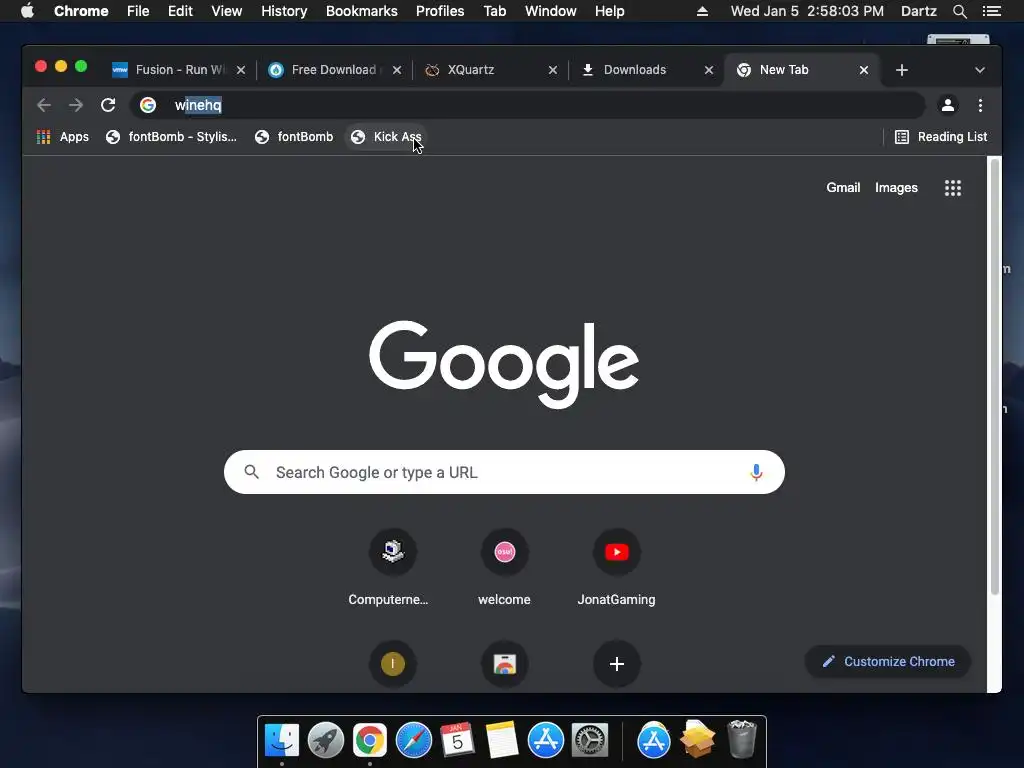Image resolution: width=1024 pixels, height=768 pixels.
Task: Open the Apps bookmark shortcut
Action: point(63,137)
